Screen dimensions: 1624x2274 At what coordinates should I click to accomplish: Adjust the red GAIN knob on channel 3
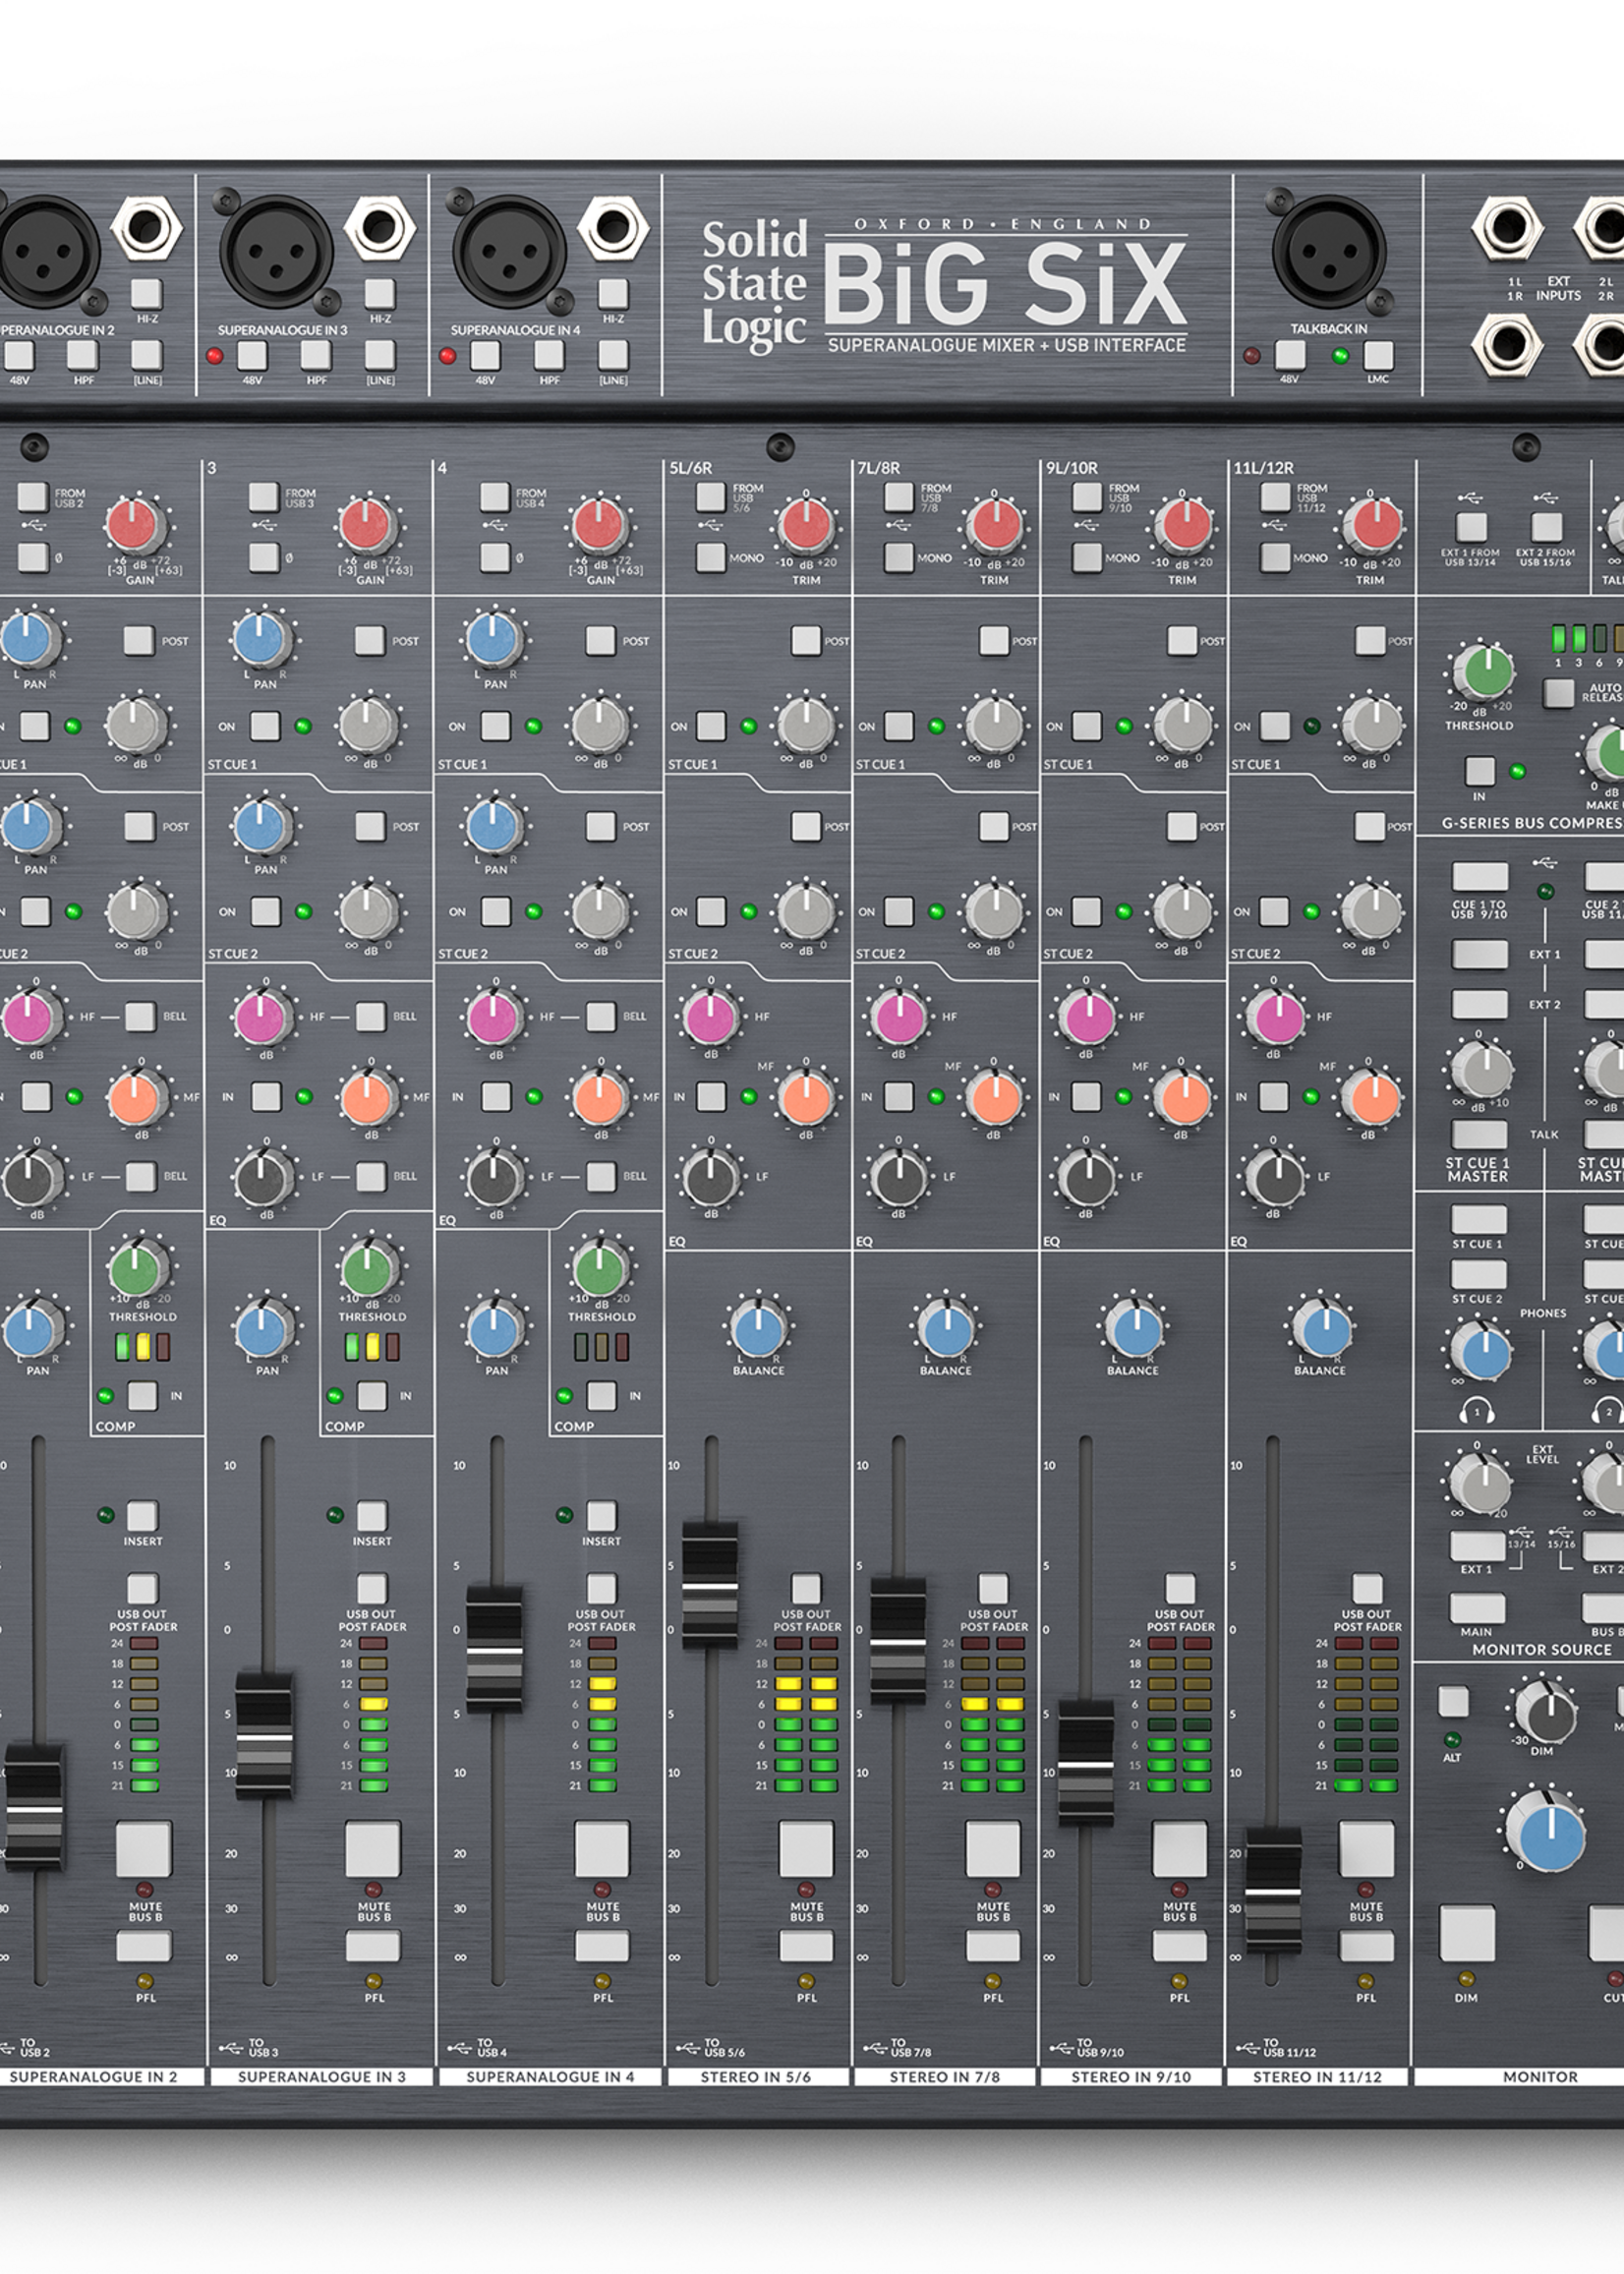pos(368,527)
